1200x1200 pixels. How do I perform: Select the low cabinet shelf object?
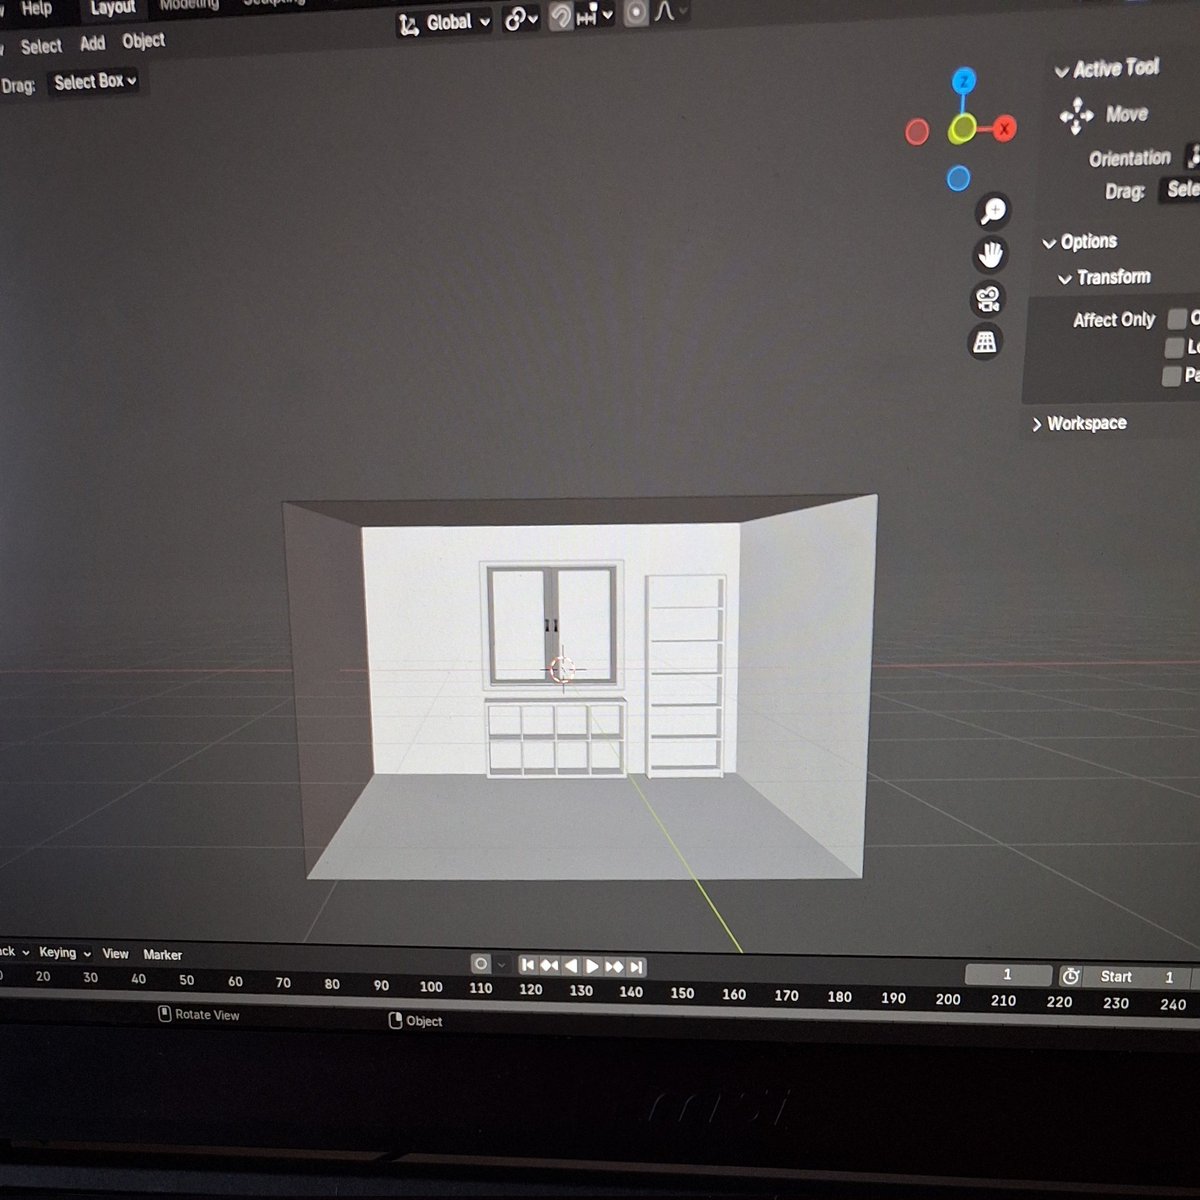(x=555, y=738)
